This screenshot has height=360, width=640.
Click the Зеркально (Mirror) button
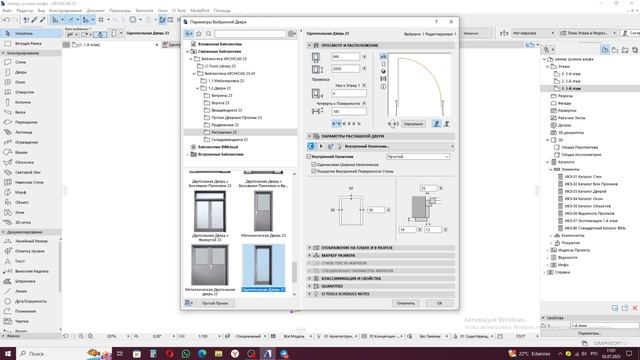click(x=413, y=124)
